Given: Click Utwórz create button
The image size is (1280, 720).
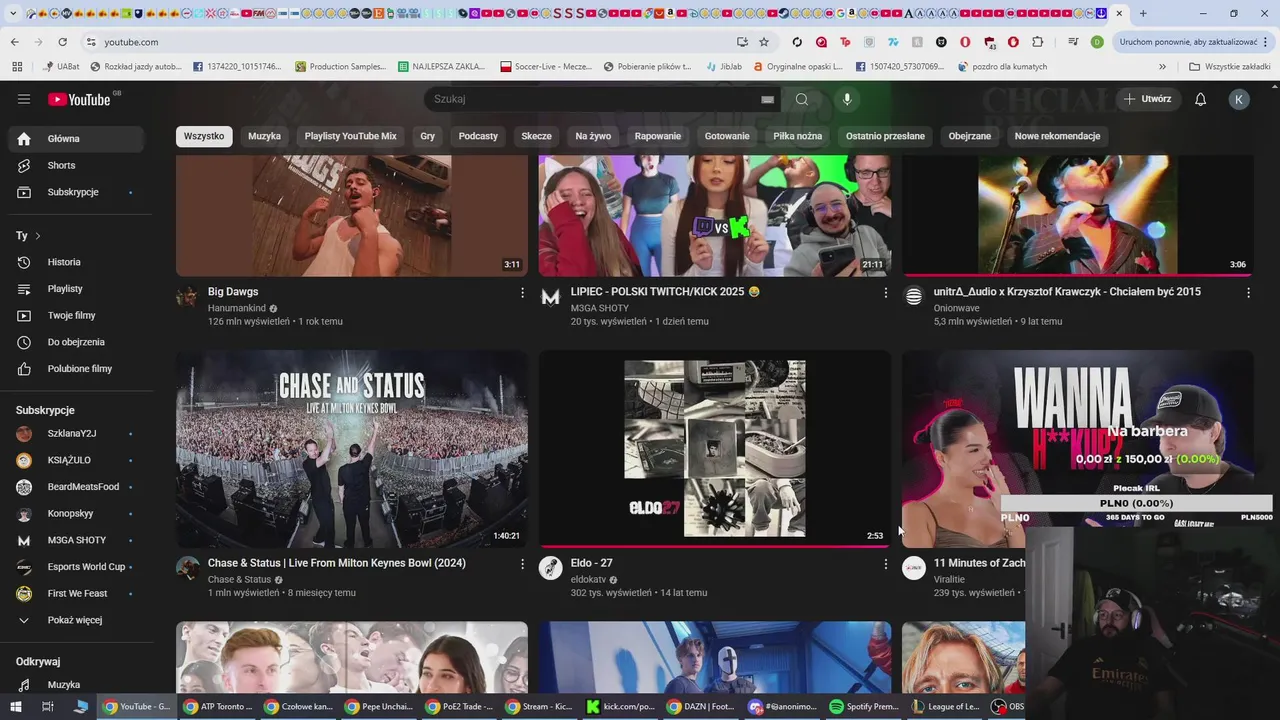Looking at the screenshot, I should point(1147,99).
